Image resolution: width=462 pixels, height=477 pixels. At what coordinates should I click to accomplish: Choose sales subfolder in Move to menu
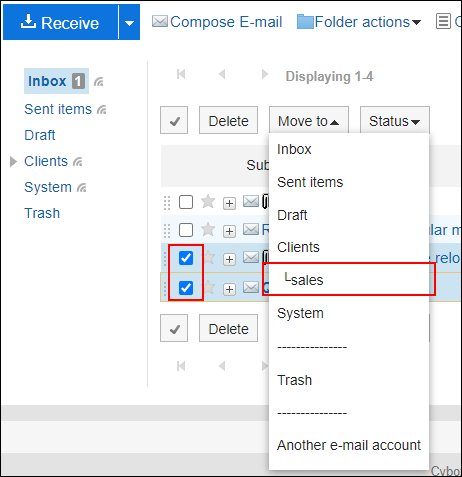coord(349,279)
